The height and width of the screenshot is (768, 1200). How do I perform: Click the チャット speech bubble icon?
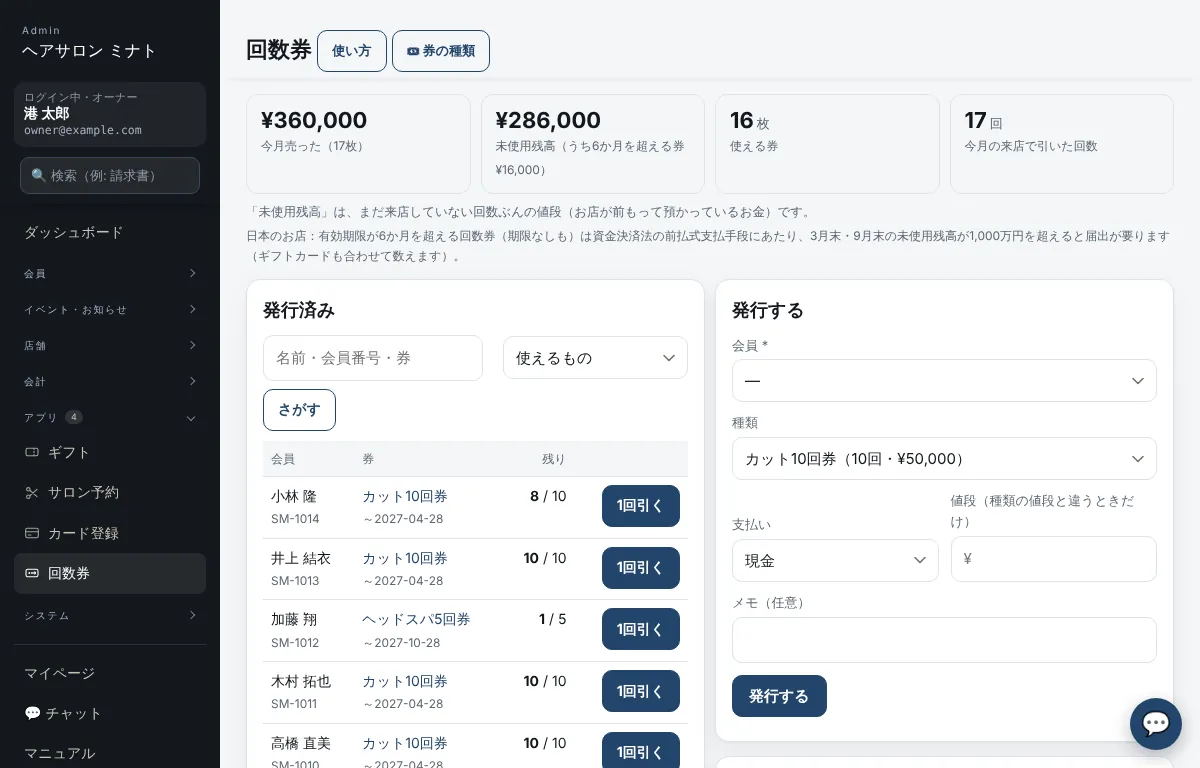click(x=32, y=713)
